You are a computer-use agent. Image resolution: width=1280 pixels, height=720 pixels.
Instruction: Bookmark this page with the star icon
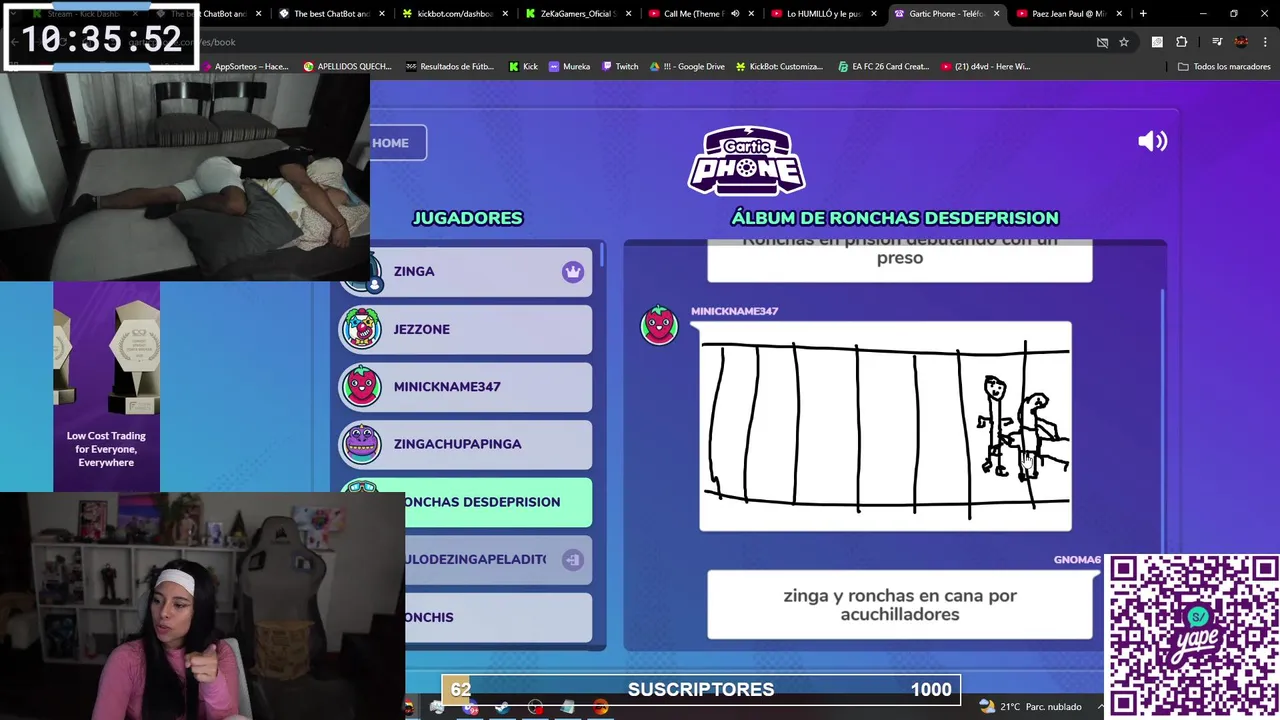pyautogui.click(x=1124, y=42)
